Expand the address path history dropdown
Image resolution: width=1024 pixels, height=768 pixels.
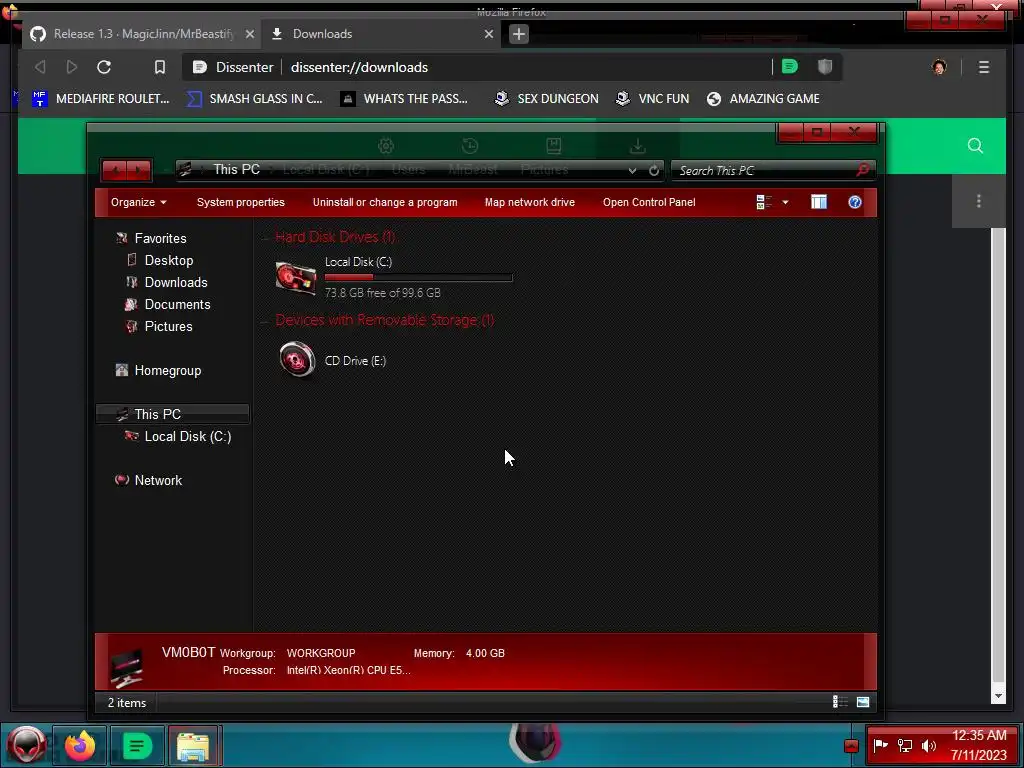click(632, 170)
